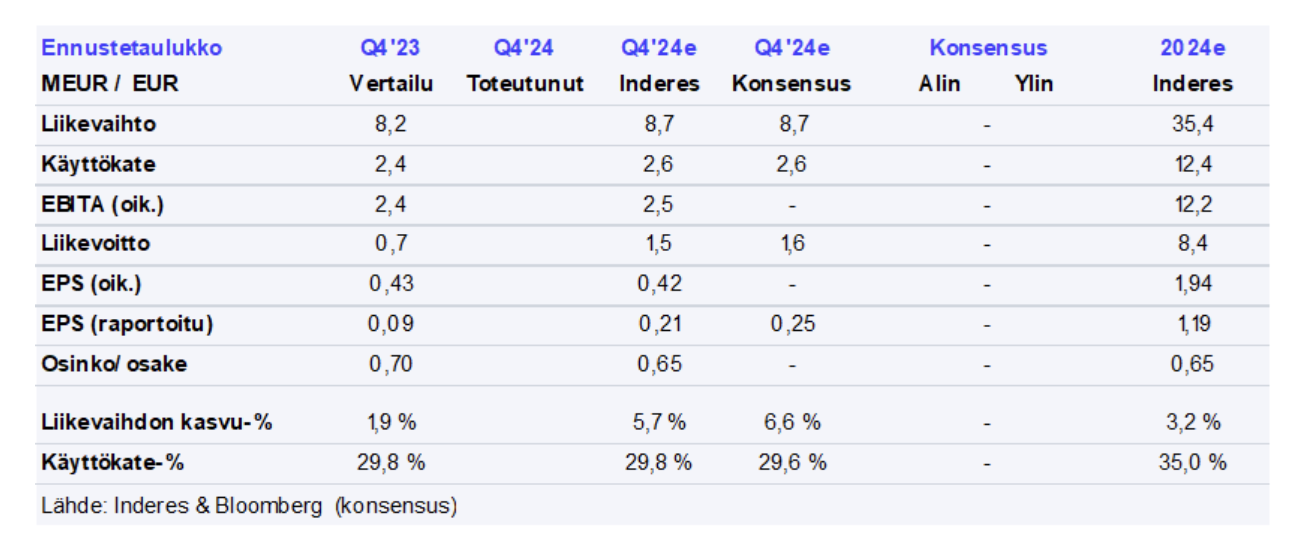This screenshot has height=540, width=1300.
Task: Click the EPS (raportoitu) row label
Action: (x=127, y=324)
